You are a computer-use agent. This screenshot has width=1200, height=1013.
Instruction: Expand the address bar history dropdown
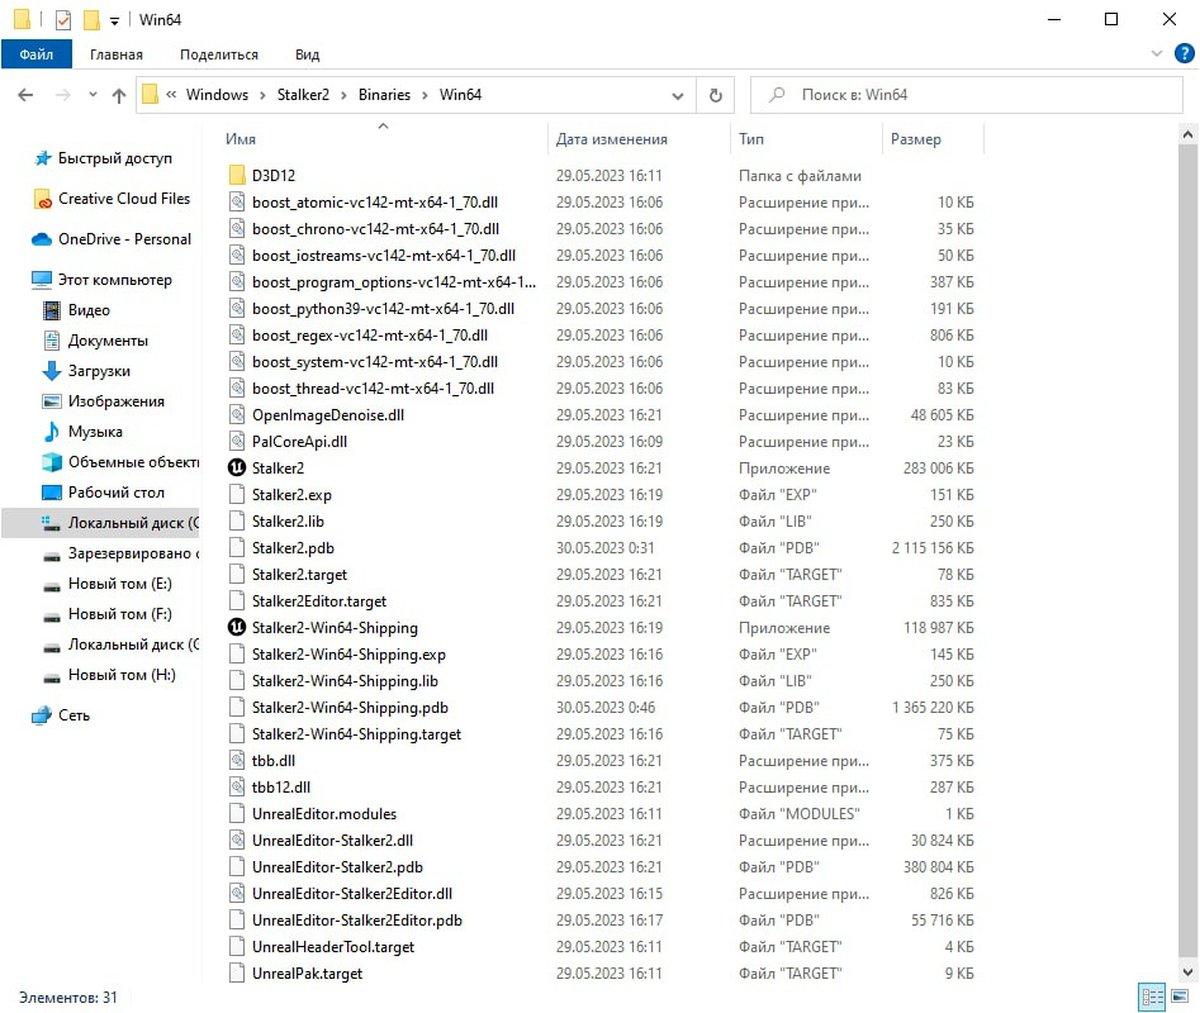coord(678,95)
